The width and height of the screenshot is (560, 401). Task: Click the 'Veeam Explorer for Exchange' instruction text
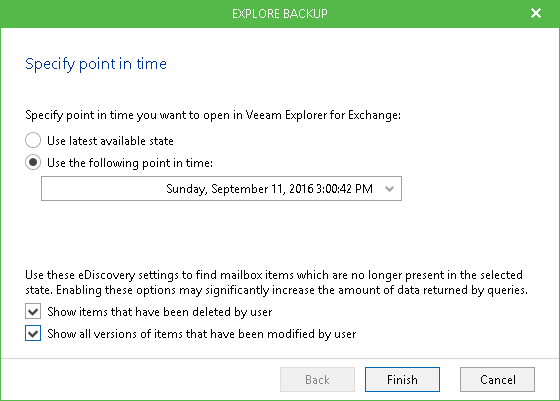pos(213,115)
